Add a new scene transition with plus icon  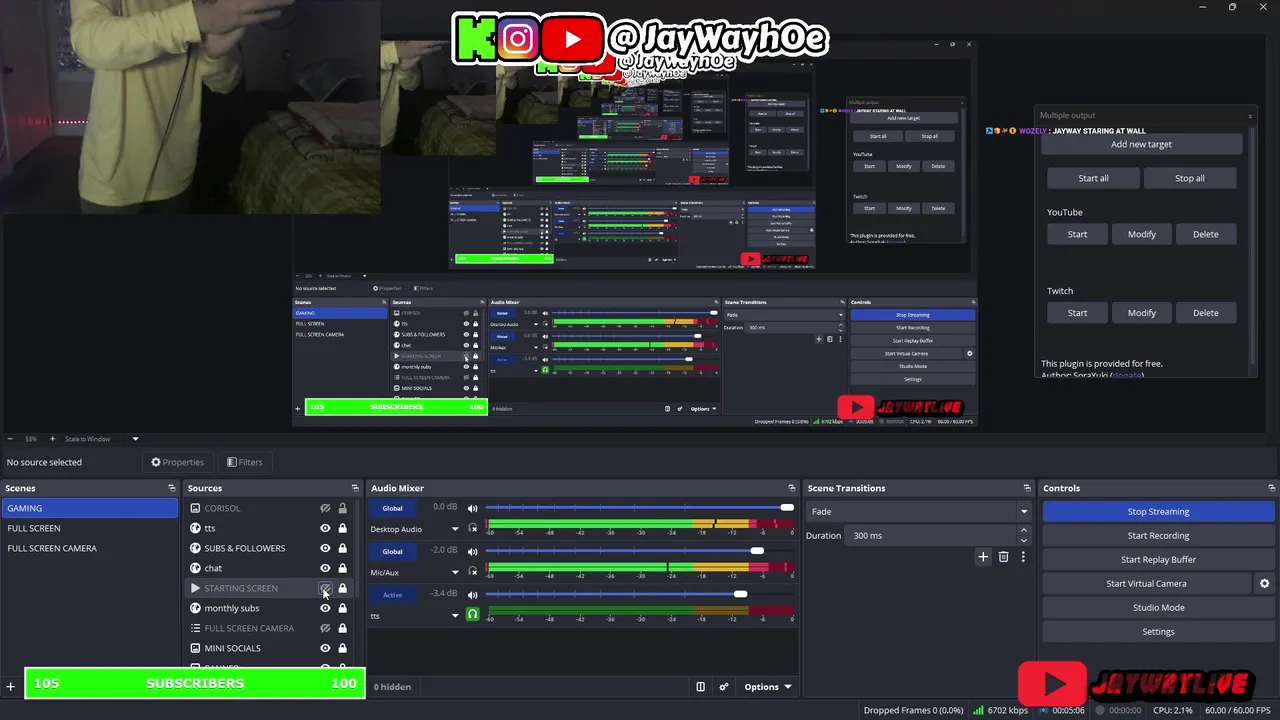(x=983, y=557)
